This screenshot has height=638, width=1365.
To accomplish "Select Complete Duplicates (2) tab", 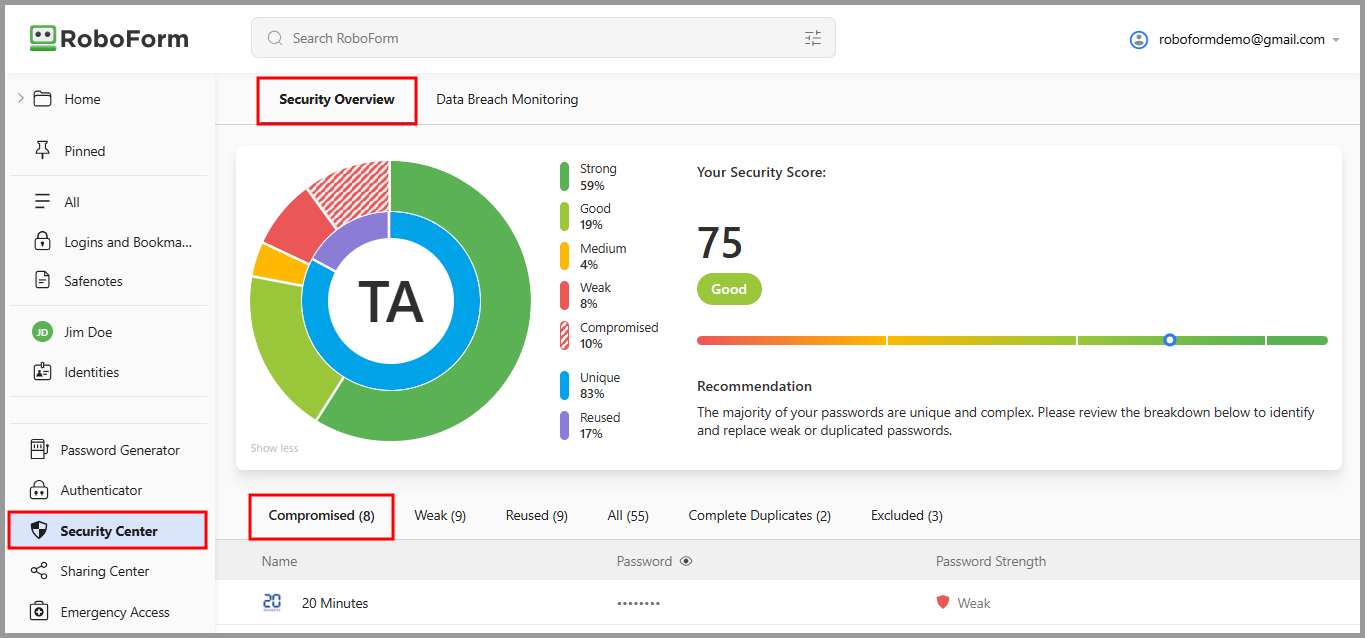I will pos(759,516).
